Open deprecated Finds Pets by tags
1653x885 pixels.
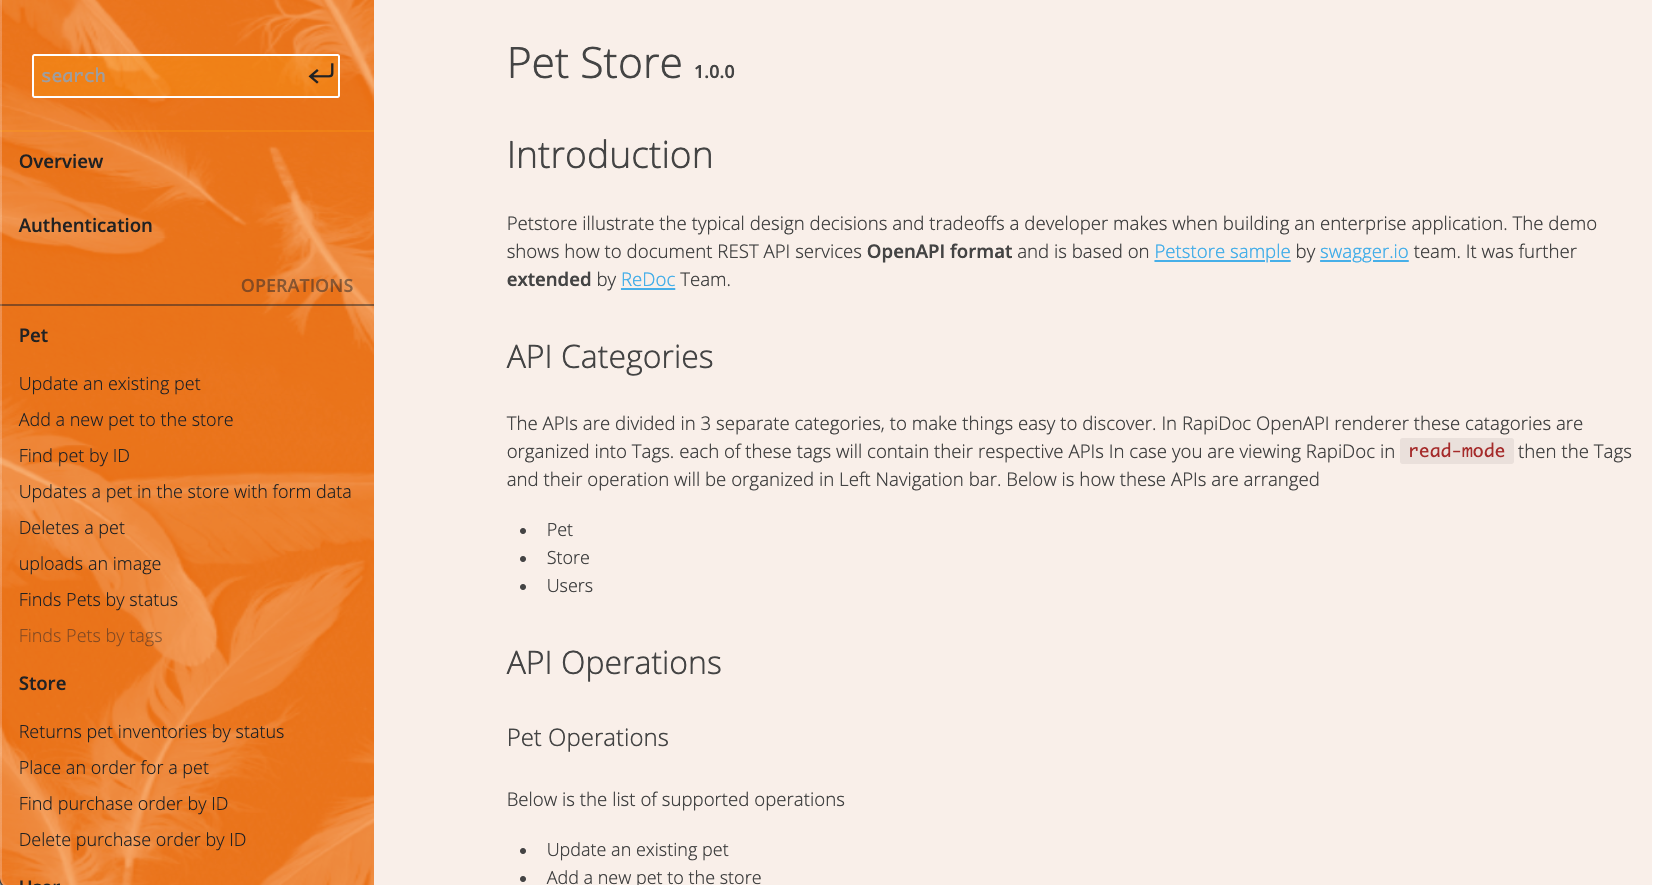[x=90, y=635]
